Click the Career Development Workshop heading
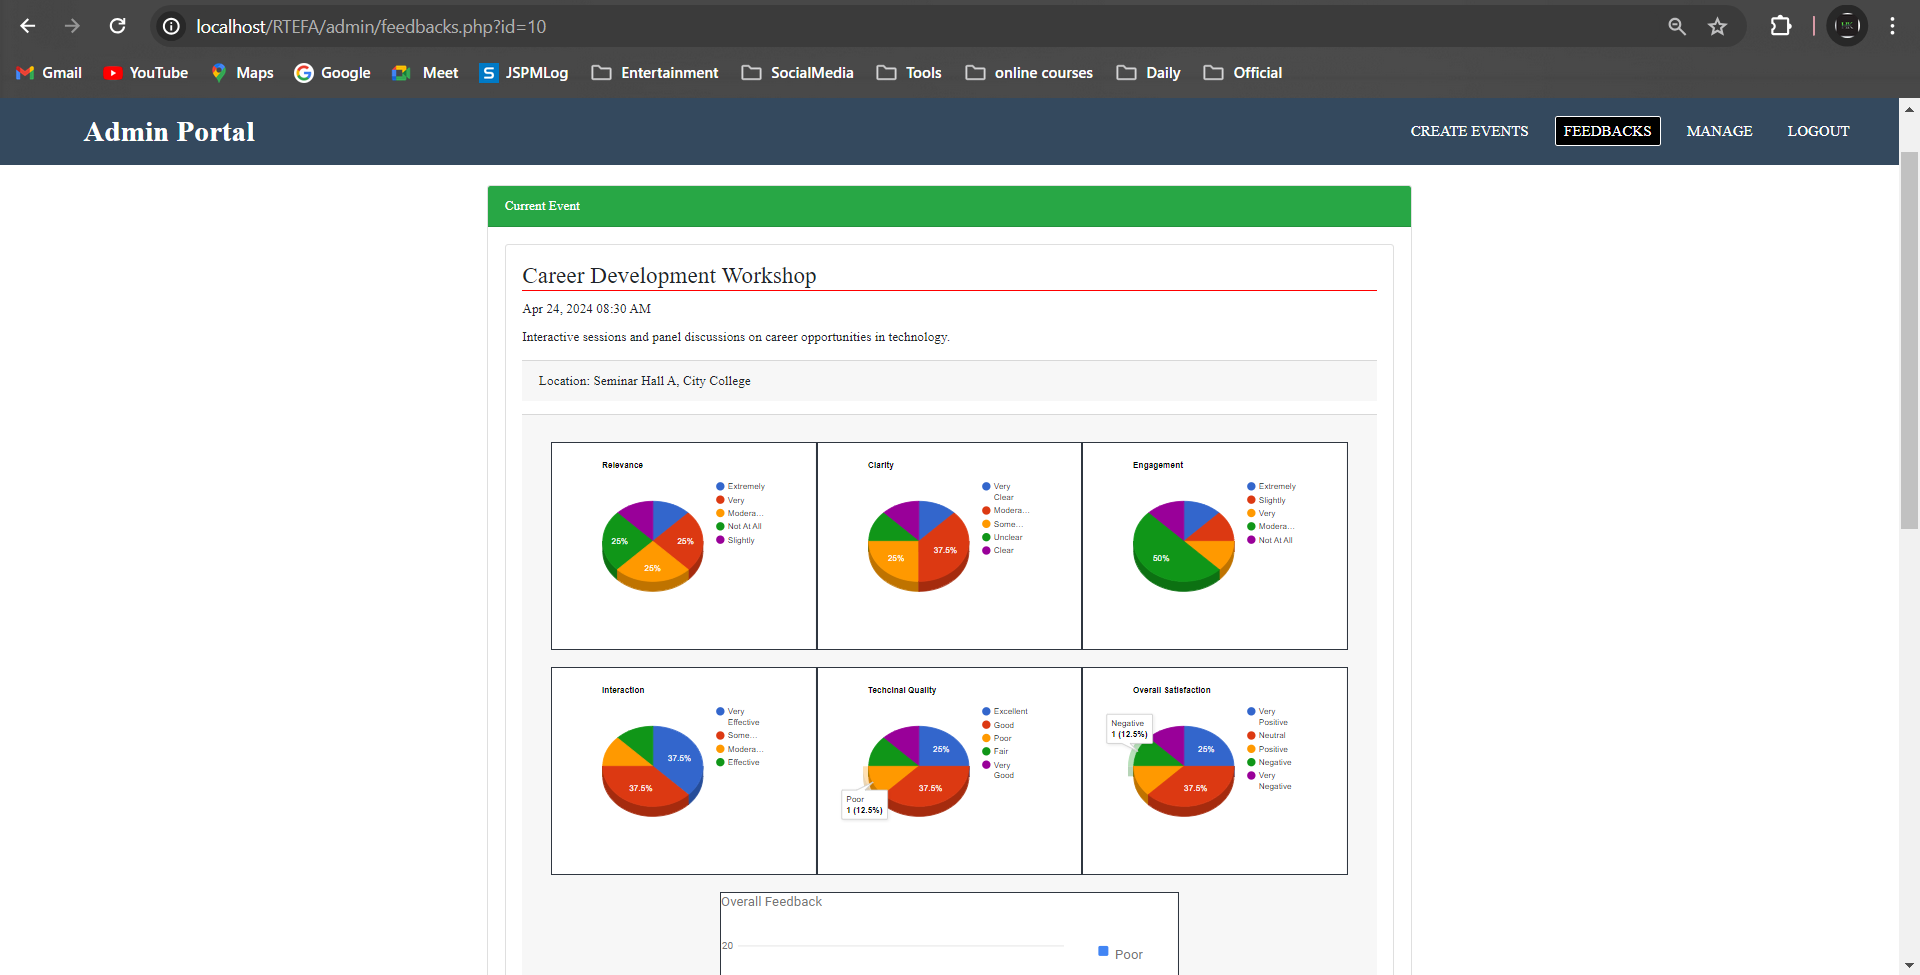Screen dimensions: 1920x975 click(669, 276)
